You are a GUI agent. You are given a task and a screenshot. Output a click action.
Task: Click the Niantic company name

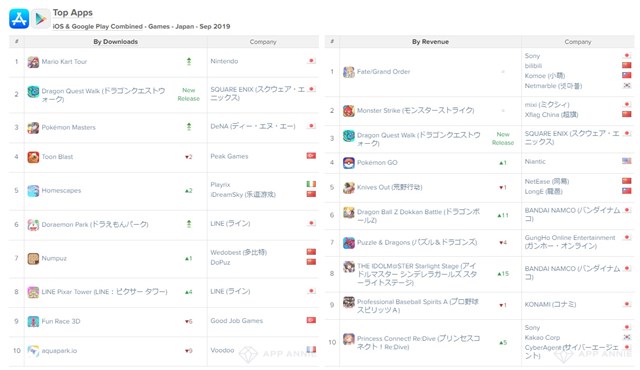[x=535, y=162]
